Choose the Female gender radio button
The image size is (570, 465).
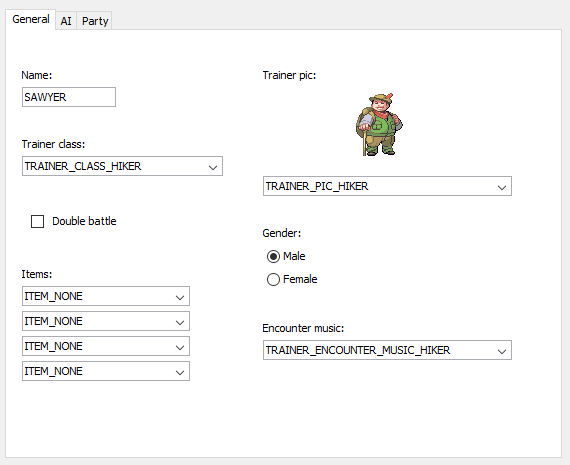273,280
